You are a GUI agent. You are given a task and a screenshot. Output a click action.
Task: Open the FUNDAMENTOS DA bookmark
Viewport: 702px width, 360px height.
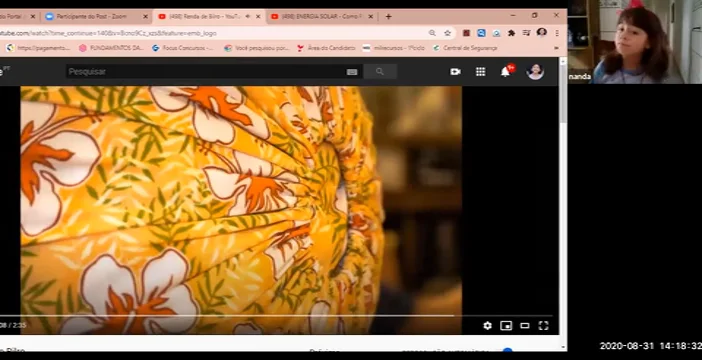click(111, 48)
